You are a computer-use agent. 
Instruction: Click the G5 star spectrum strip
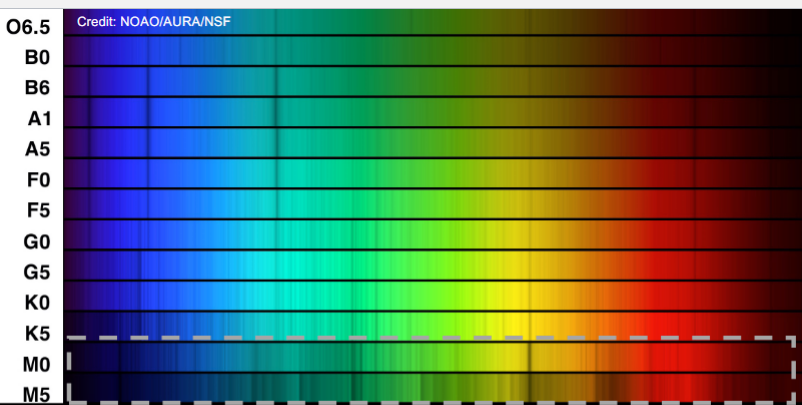[433, 266]
